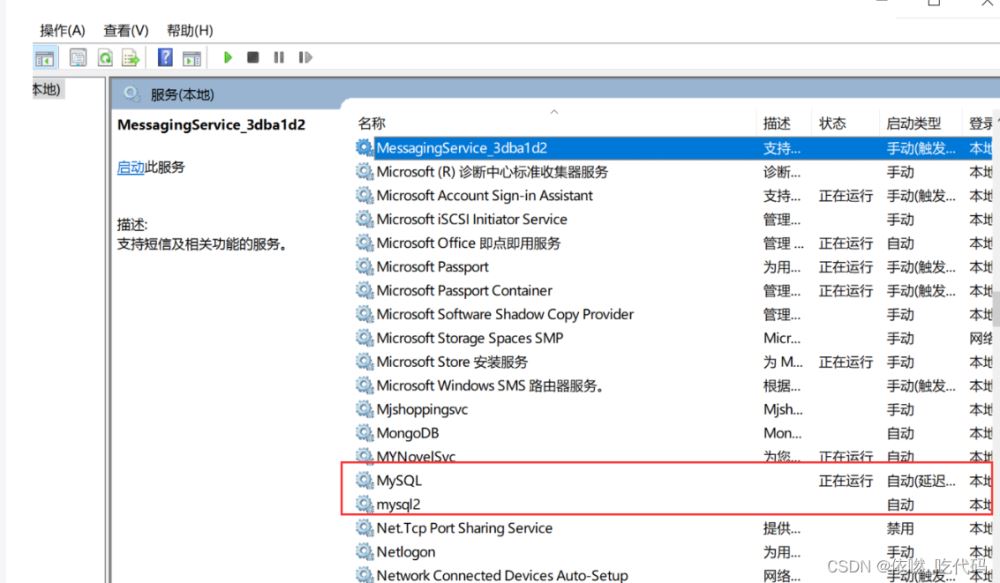Screen dimensions: 1000x583
Task: Sort by the 描述 column header
Action: point(776,123)
